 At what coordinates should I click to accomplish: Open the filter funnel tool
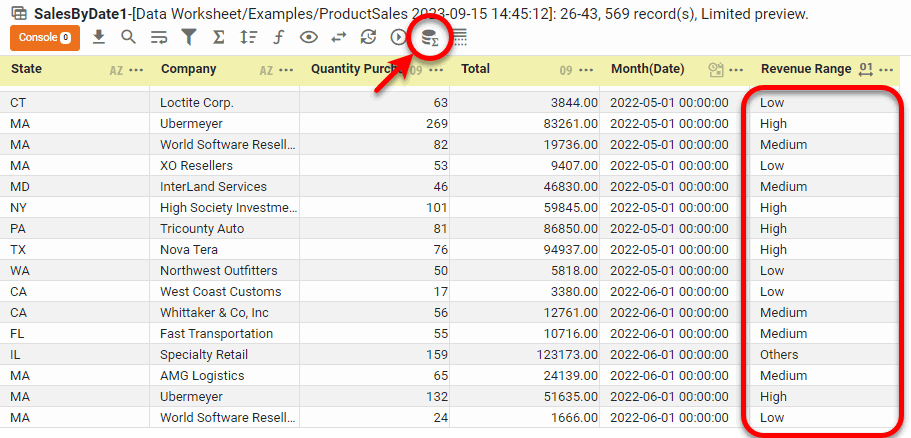coord(188,37)
